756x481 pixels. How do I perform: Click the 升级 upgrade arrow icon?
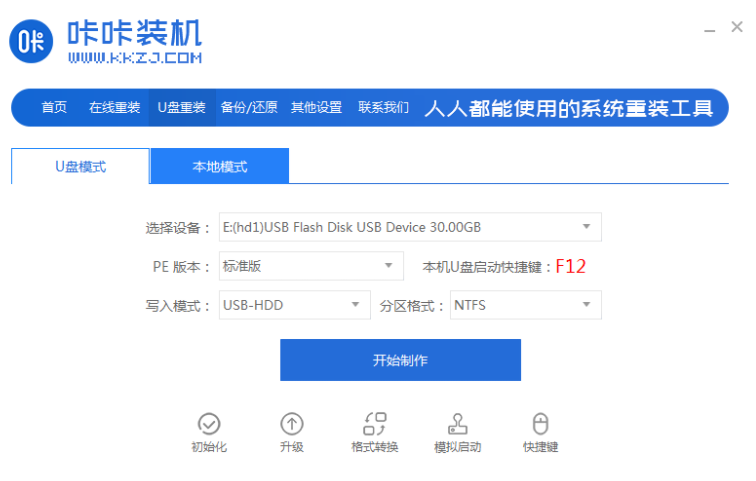point(292,424)
